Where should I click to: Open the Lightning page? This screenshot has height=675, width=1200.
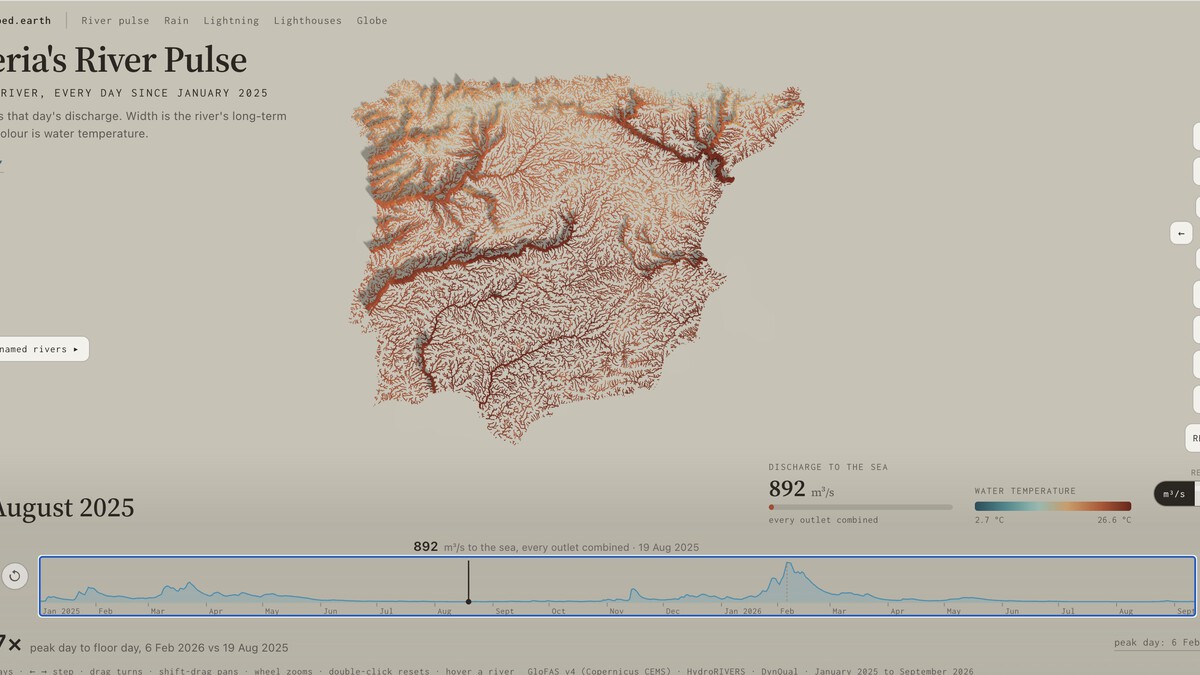[231, 20]
